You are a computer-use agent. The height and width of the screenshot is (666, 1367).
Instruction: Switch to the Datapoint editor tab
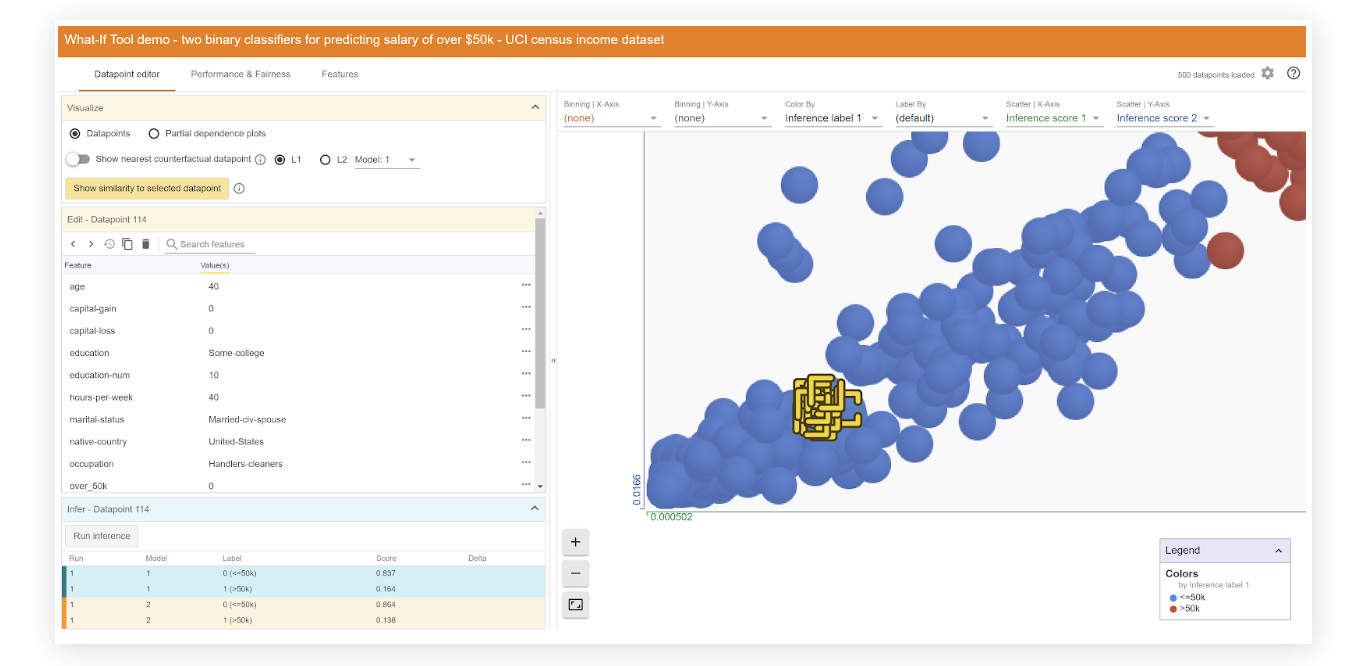[x=127, y=74]
